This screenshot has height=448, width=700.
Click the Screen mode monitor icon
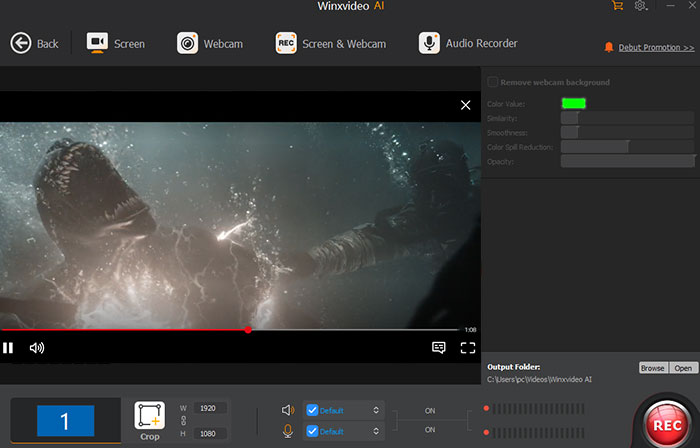[97, 43]
